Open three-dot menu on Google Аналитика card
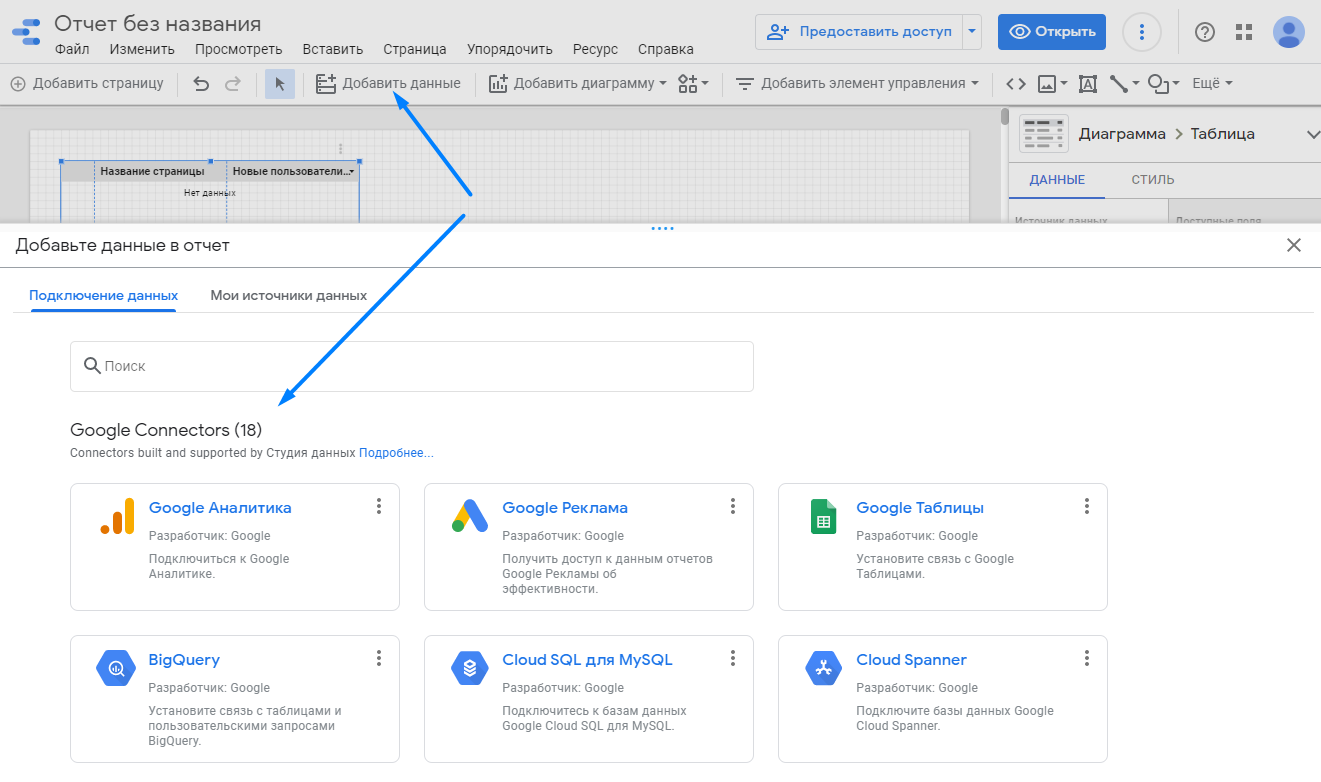This screenshot has height=782, width=1321. coord(379,506)
